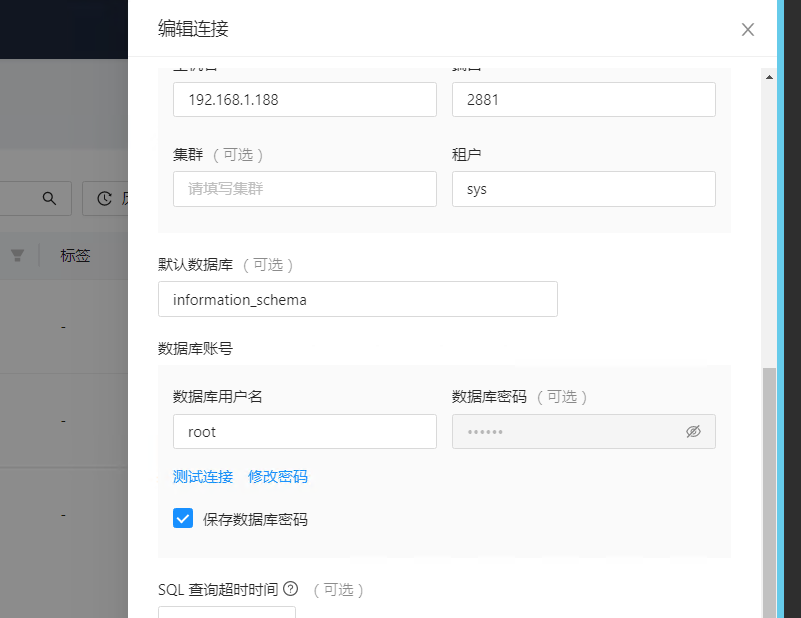Close the 编辑连接 dialog with the X

tap(747, 29)
